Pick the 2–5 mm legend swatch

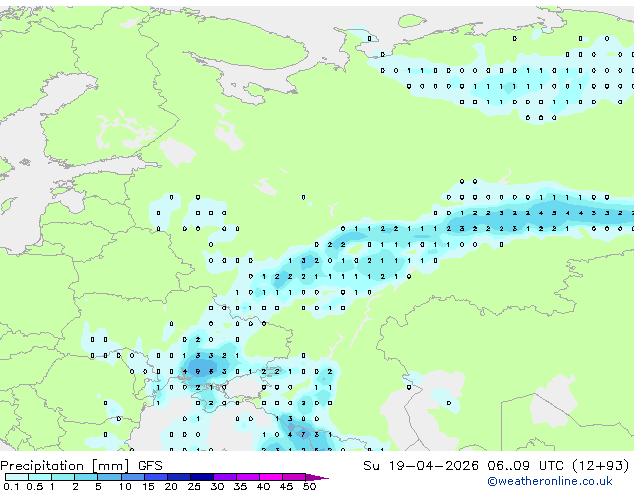click(86, 477)
